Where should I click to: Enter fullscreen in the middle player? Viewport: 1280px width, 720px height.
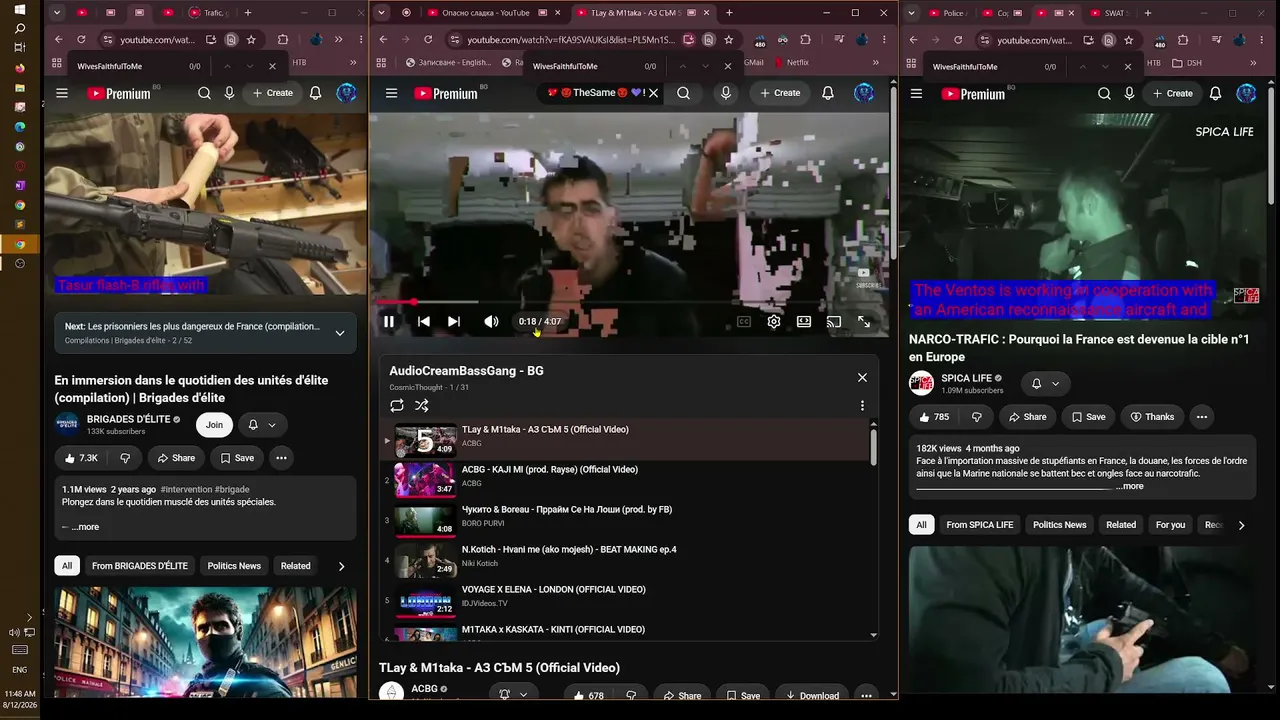[x=864, y=321]
